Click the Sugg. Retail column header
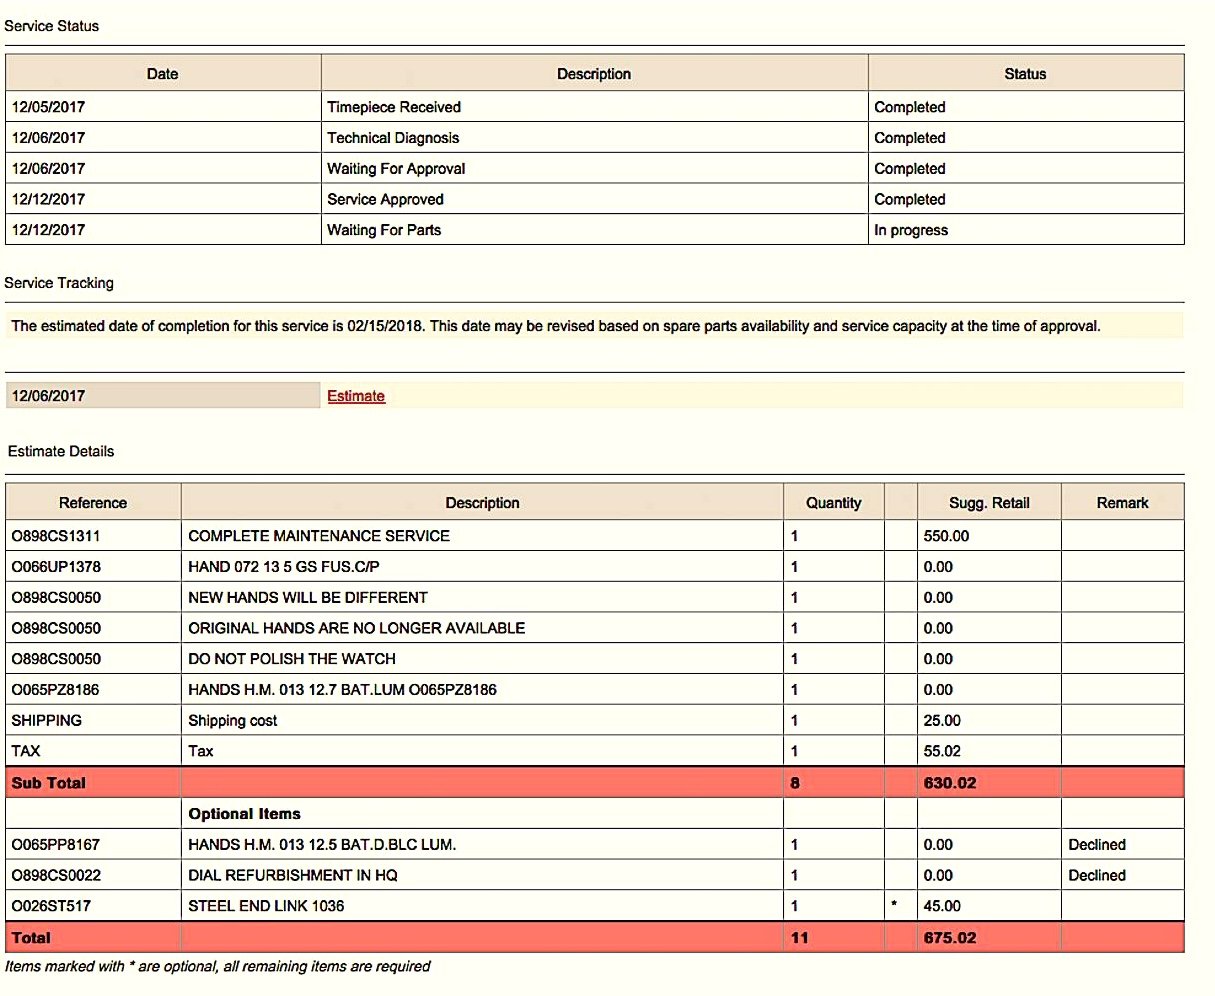 click(x=988, y=503)
